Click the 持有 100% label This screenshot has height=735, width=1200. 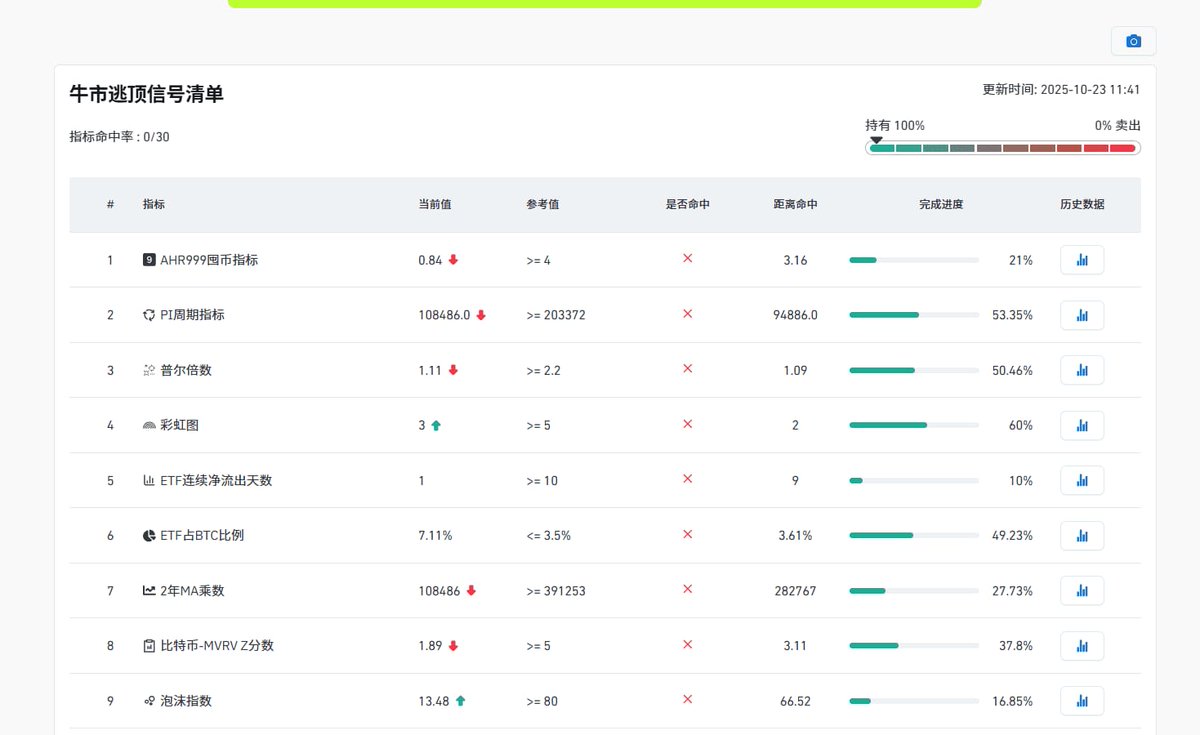tap(895, 126)
